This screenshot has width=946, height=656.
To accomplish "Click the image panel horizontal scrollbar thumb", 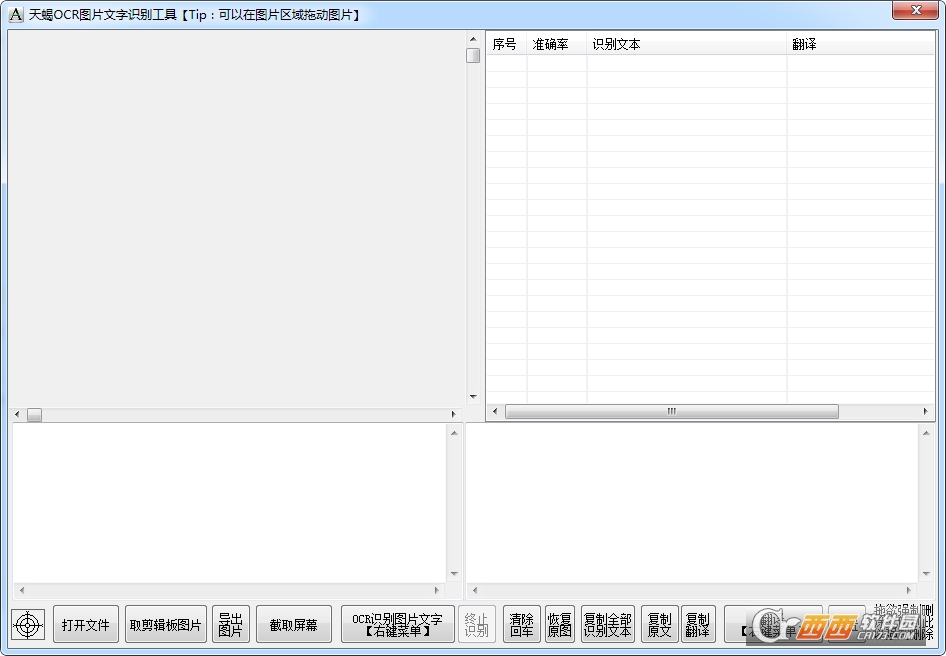I will tap(34, 414).
